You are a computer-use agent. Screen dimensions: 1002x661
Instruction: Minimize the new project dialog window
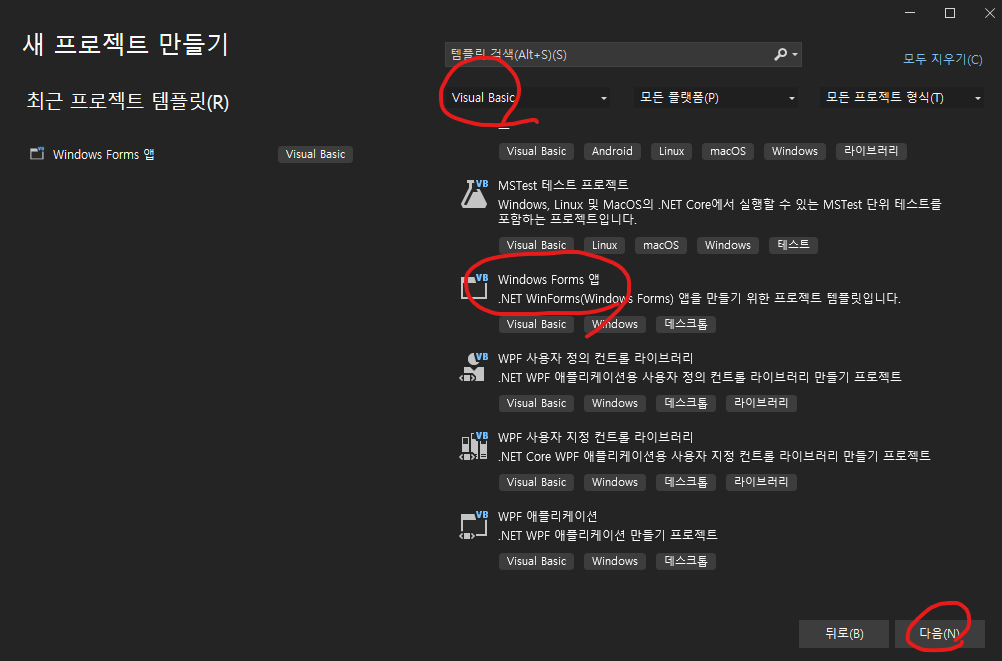pyautogui.click(x=910, y=13)
